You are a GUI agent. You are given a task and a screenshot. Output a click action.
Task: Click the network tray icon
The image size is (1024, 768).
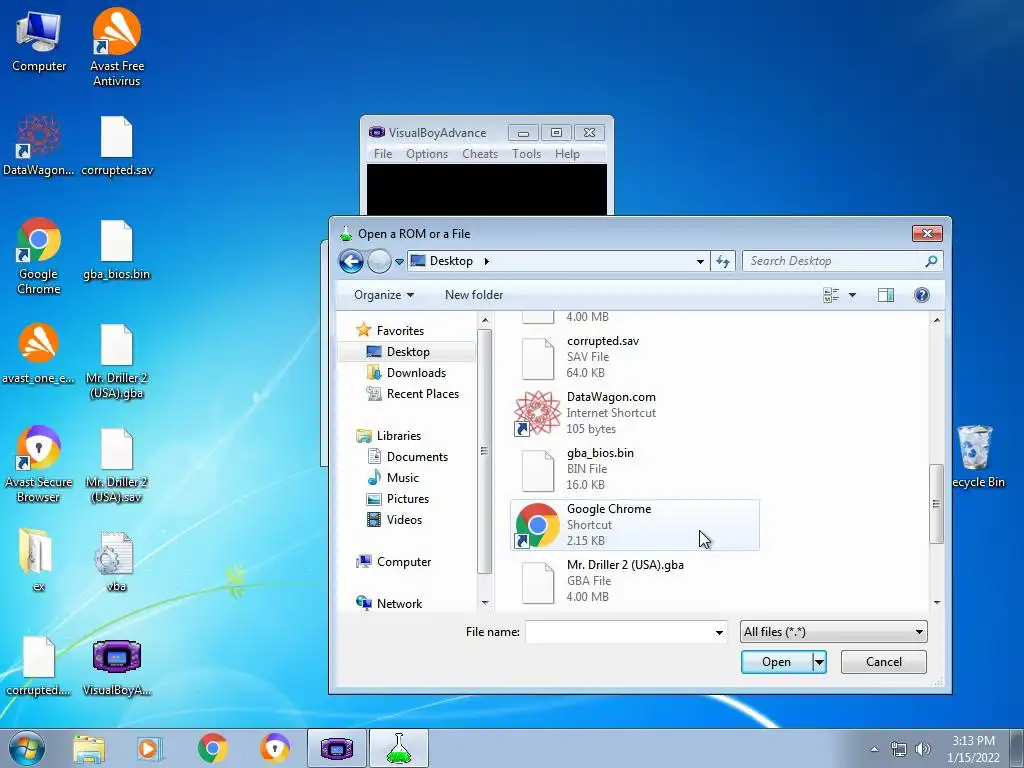(x=899, y=749)
